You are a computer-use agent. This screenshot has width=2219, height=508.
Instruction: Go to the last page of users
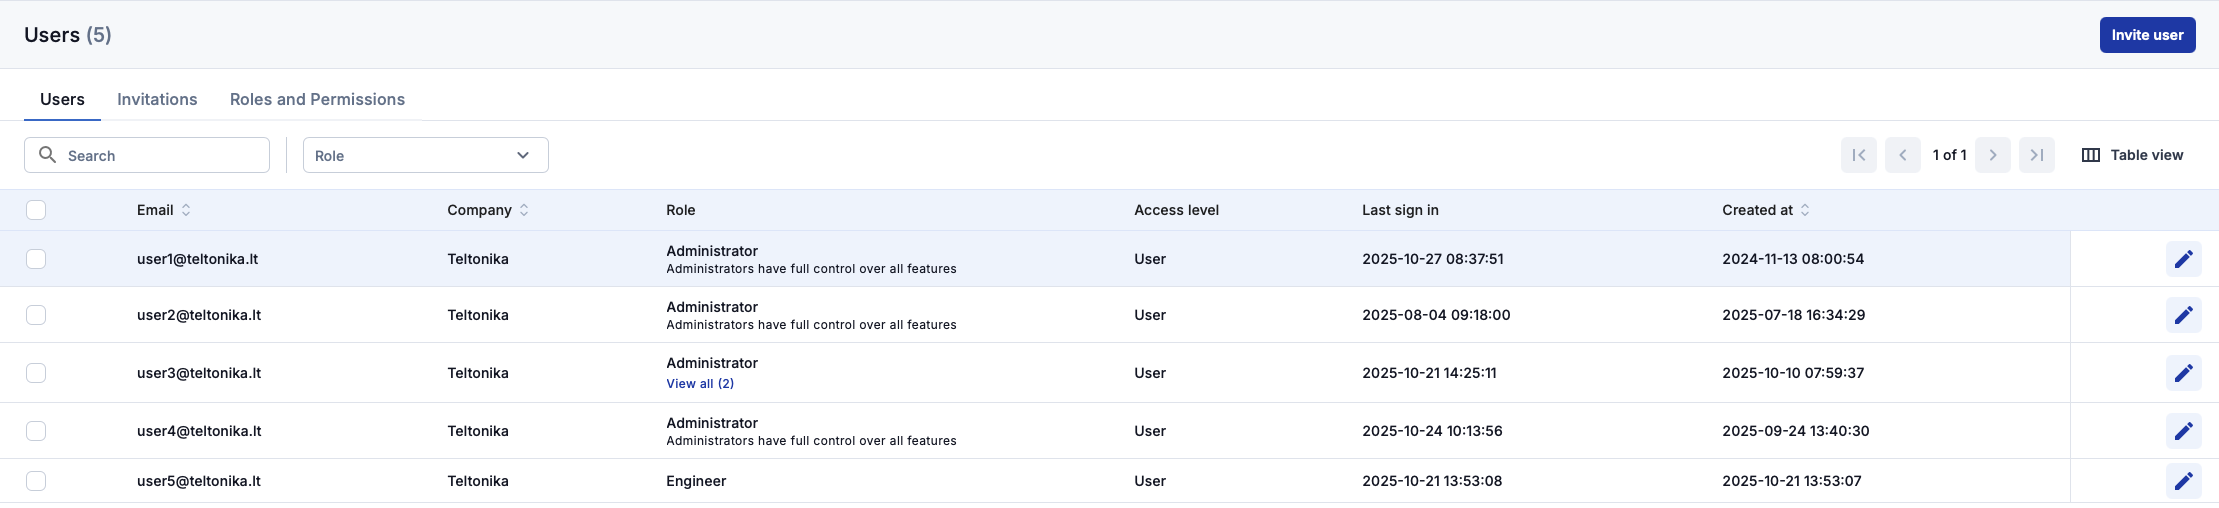click(x=2036, y=155)
